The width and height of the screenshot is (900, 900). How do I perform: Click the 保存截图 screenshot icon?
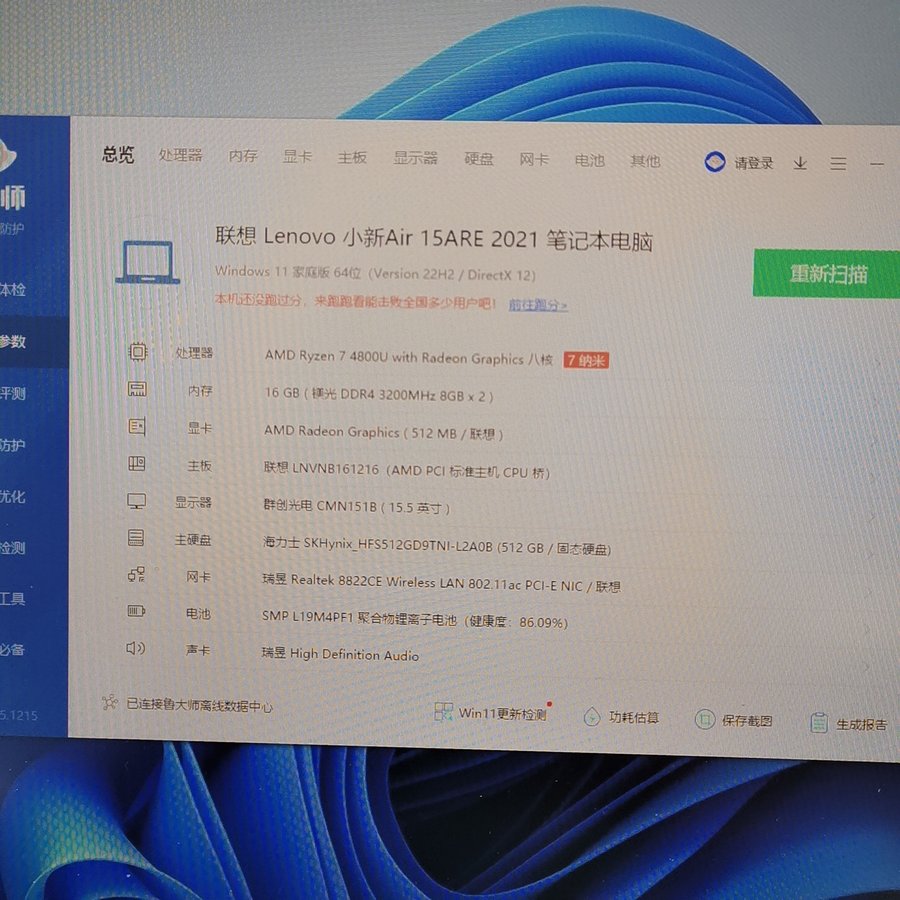coord(705,719)
